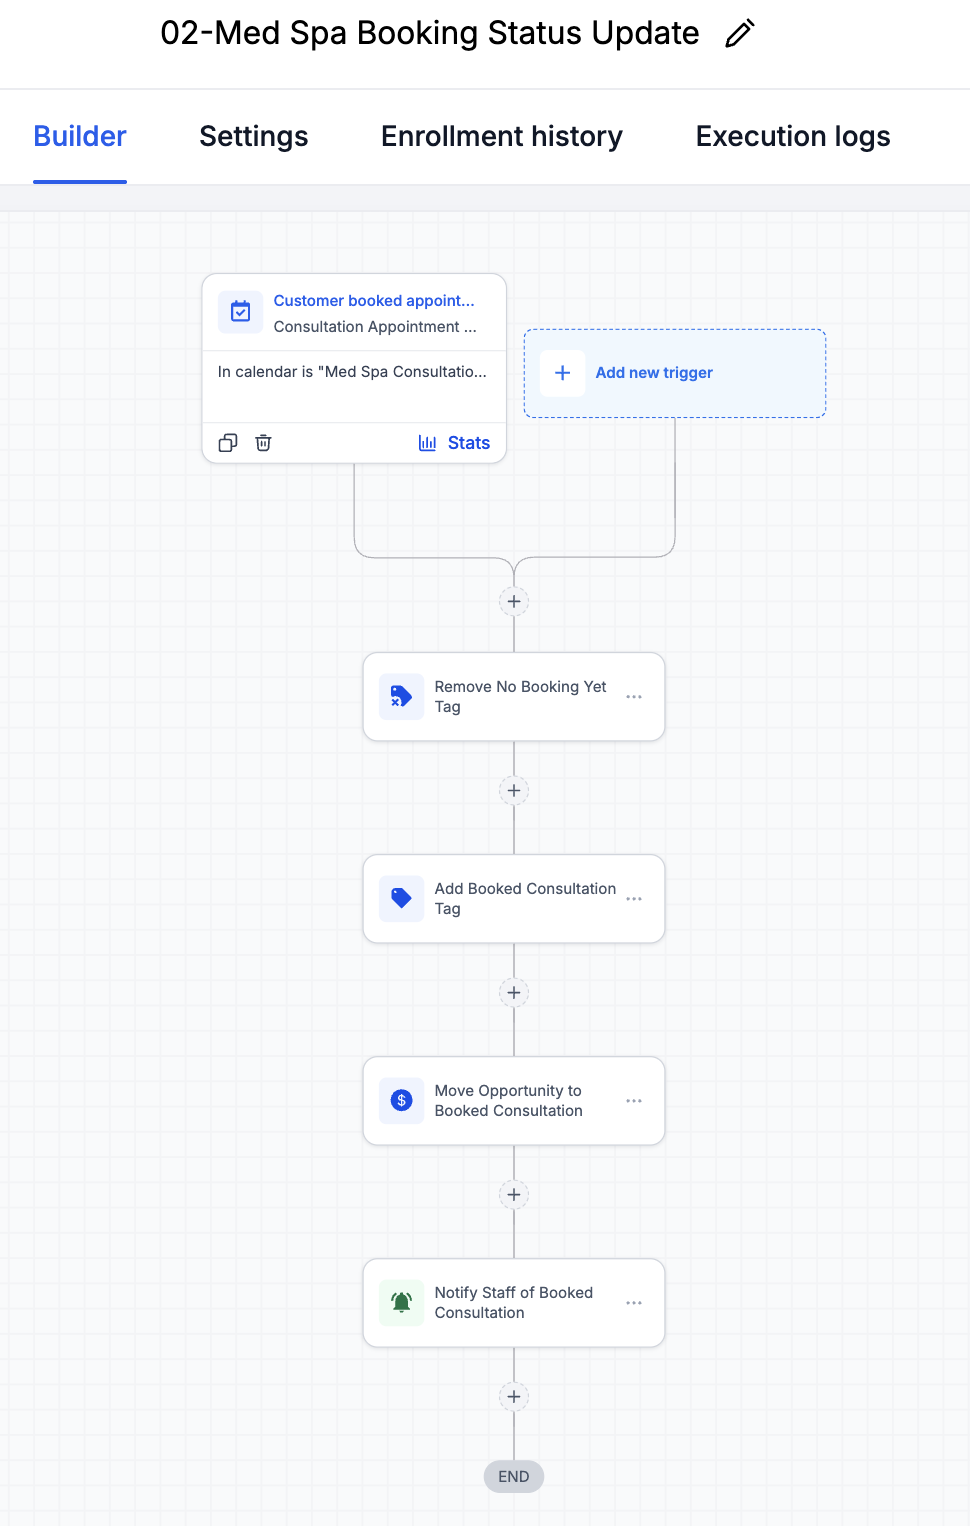This screenshot has width=970, height=1526.
Task: Add step below Remove No Booking Yet Tag
Action: [x=514, y=790]
